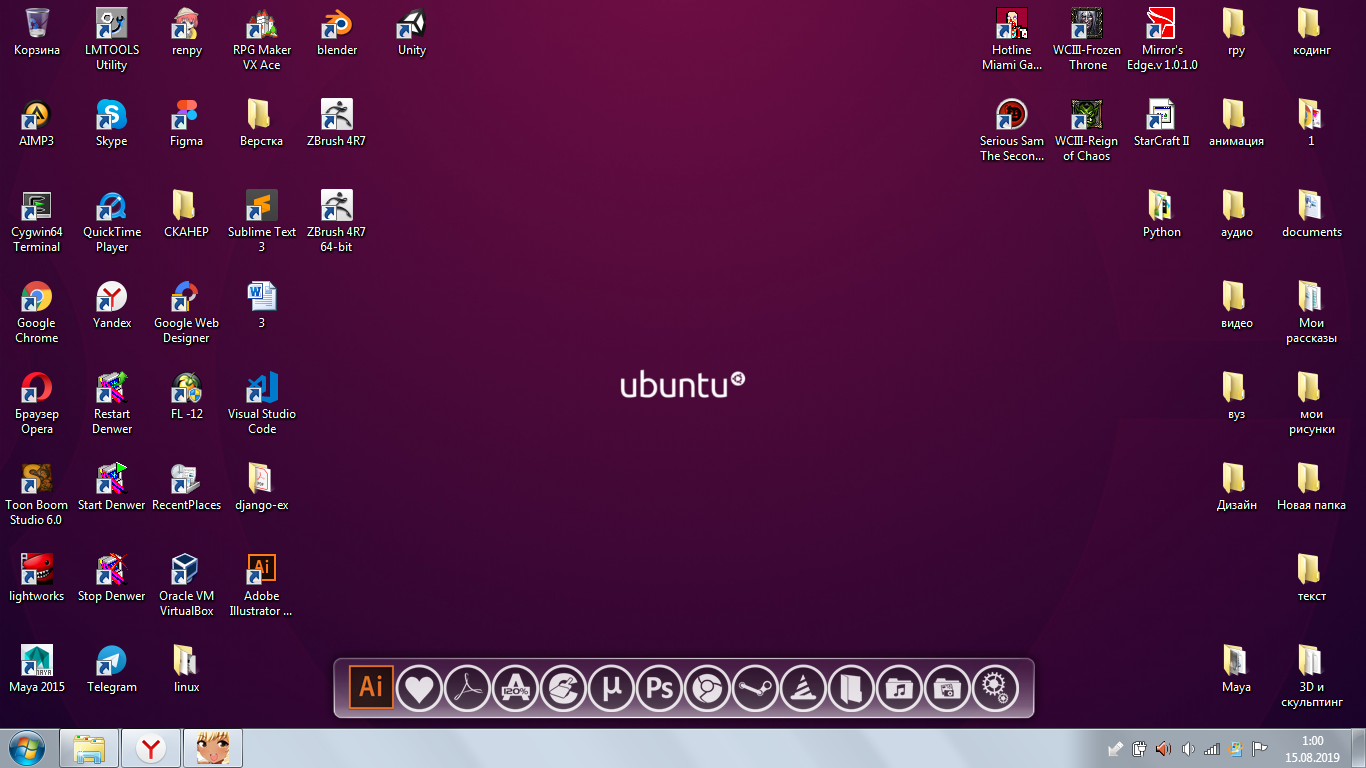This screenshot has height=768, width=1366.
Task: Select the Figma desktop shortcut
Action: (x=186, y=123)
